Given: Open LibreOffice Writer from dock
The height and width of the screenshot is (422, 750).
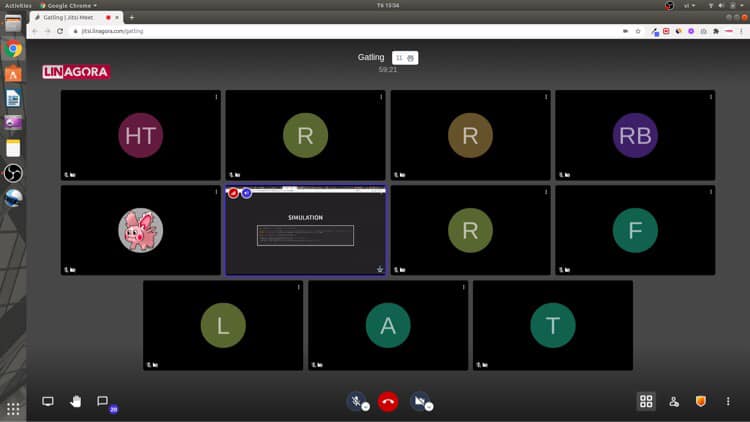Looking at the screenshot, I should point(13,99).
